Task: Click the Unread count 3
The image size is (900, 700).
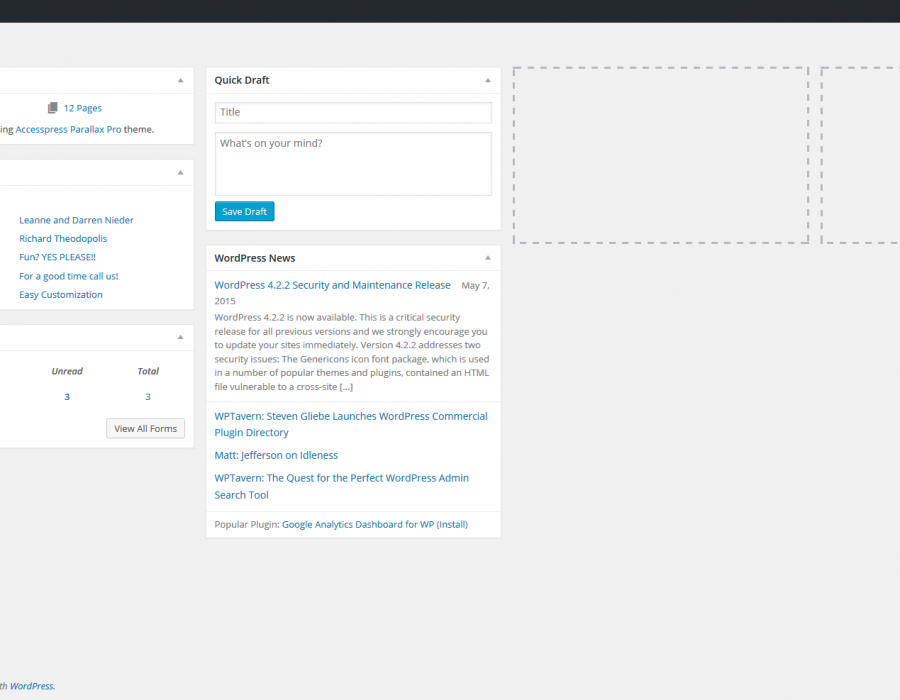Action: click(67, 396)
